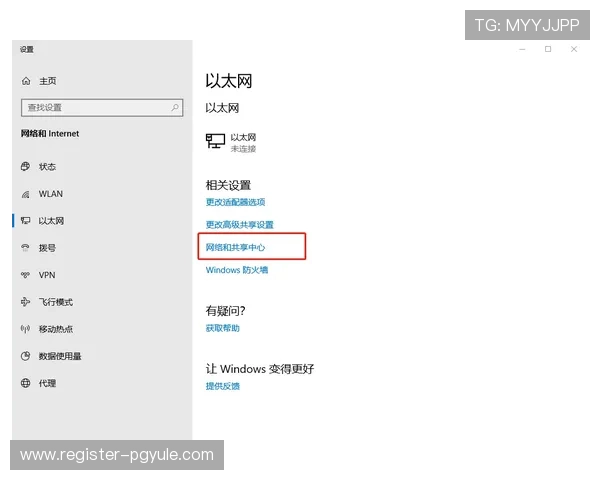Click the search magnifier icon in 查找设置

pos(175,108)
